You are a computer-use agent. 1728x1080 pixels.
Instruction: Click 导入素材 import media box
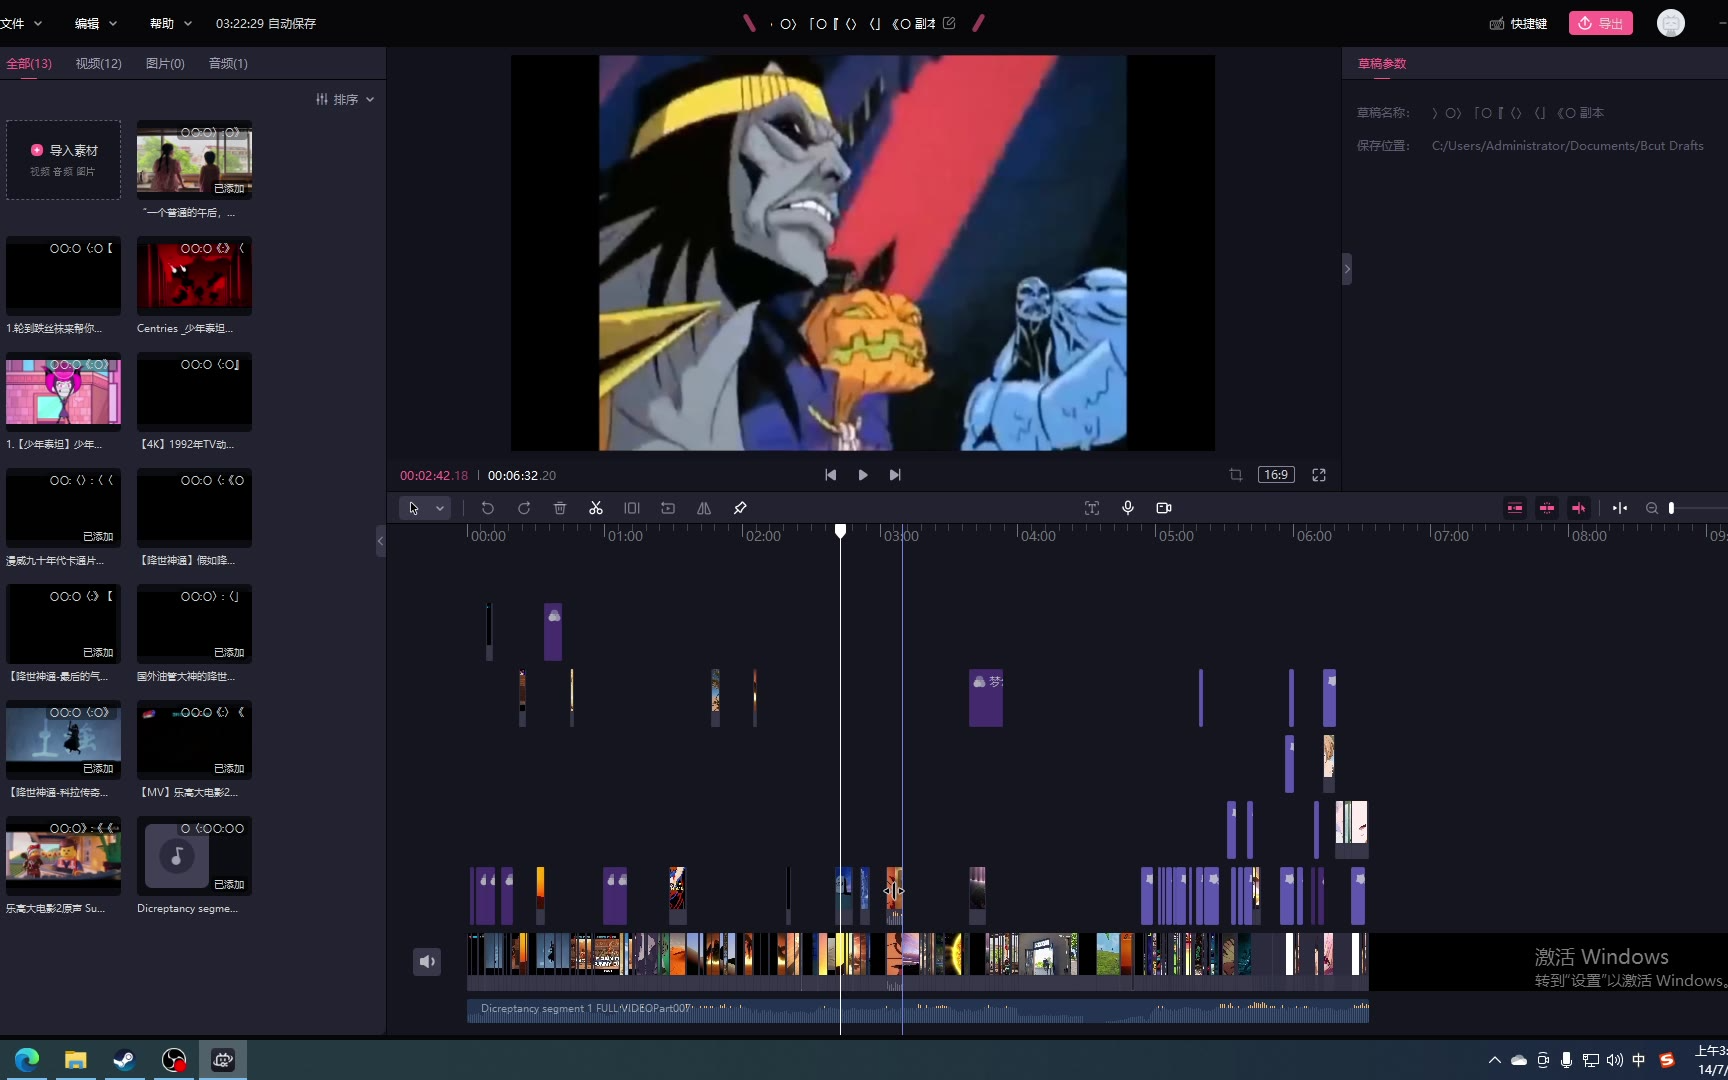(64, 160)
